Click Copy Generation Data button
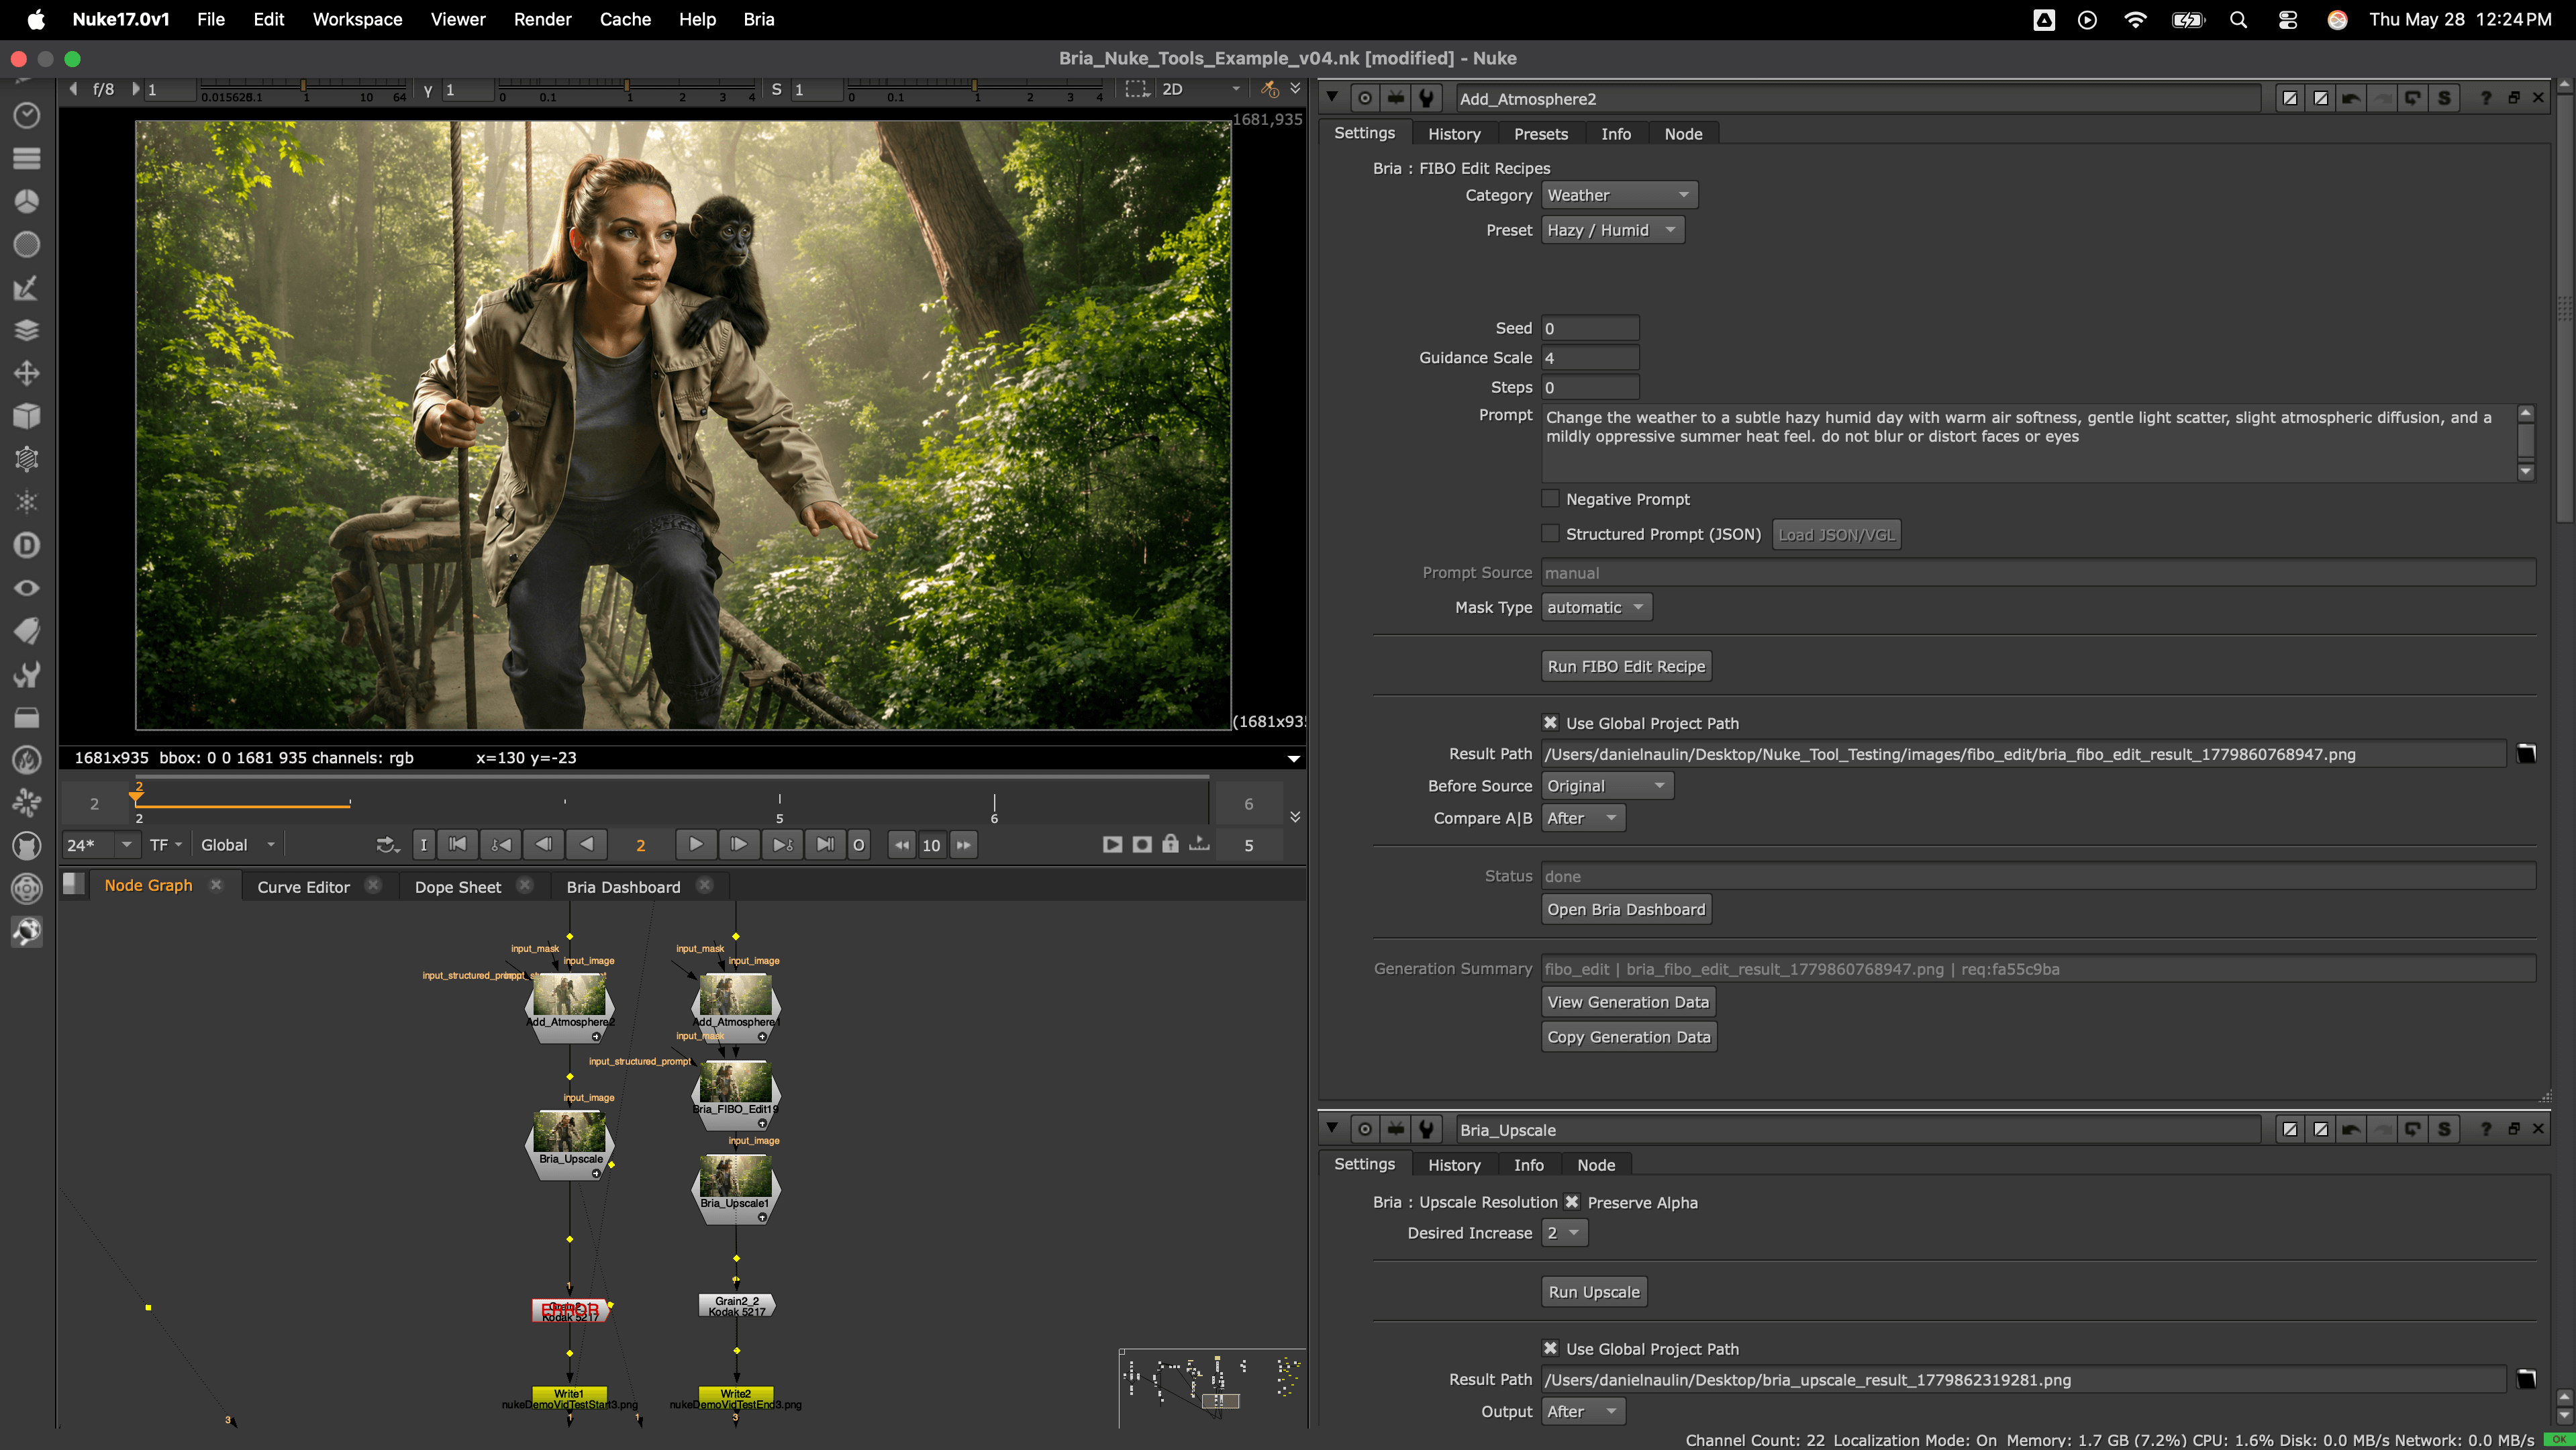The height and width of the screenshot is (1450, 2576). [1629, 1037]
